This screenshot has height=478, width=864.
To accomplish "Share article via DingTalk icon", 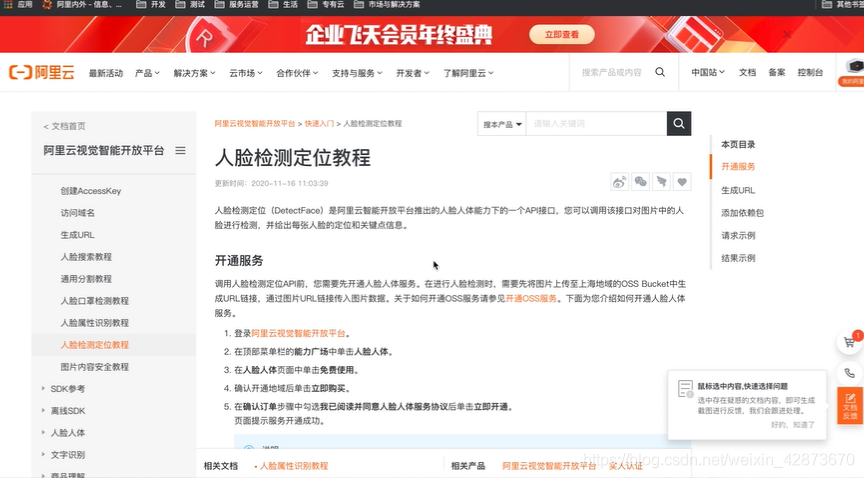I will click(661, 182).
